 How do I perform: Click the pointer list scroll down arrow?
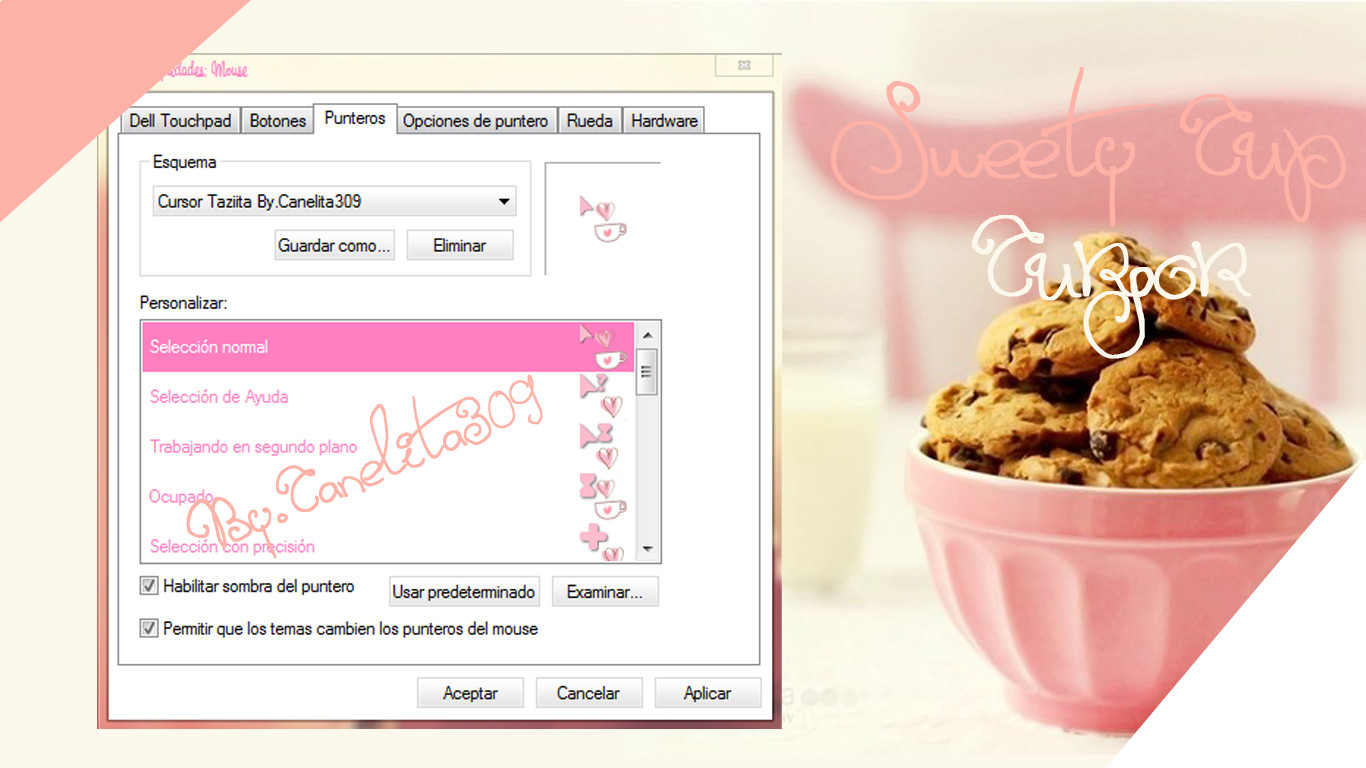(x=646, y=549)
